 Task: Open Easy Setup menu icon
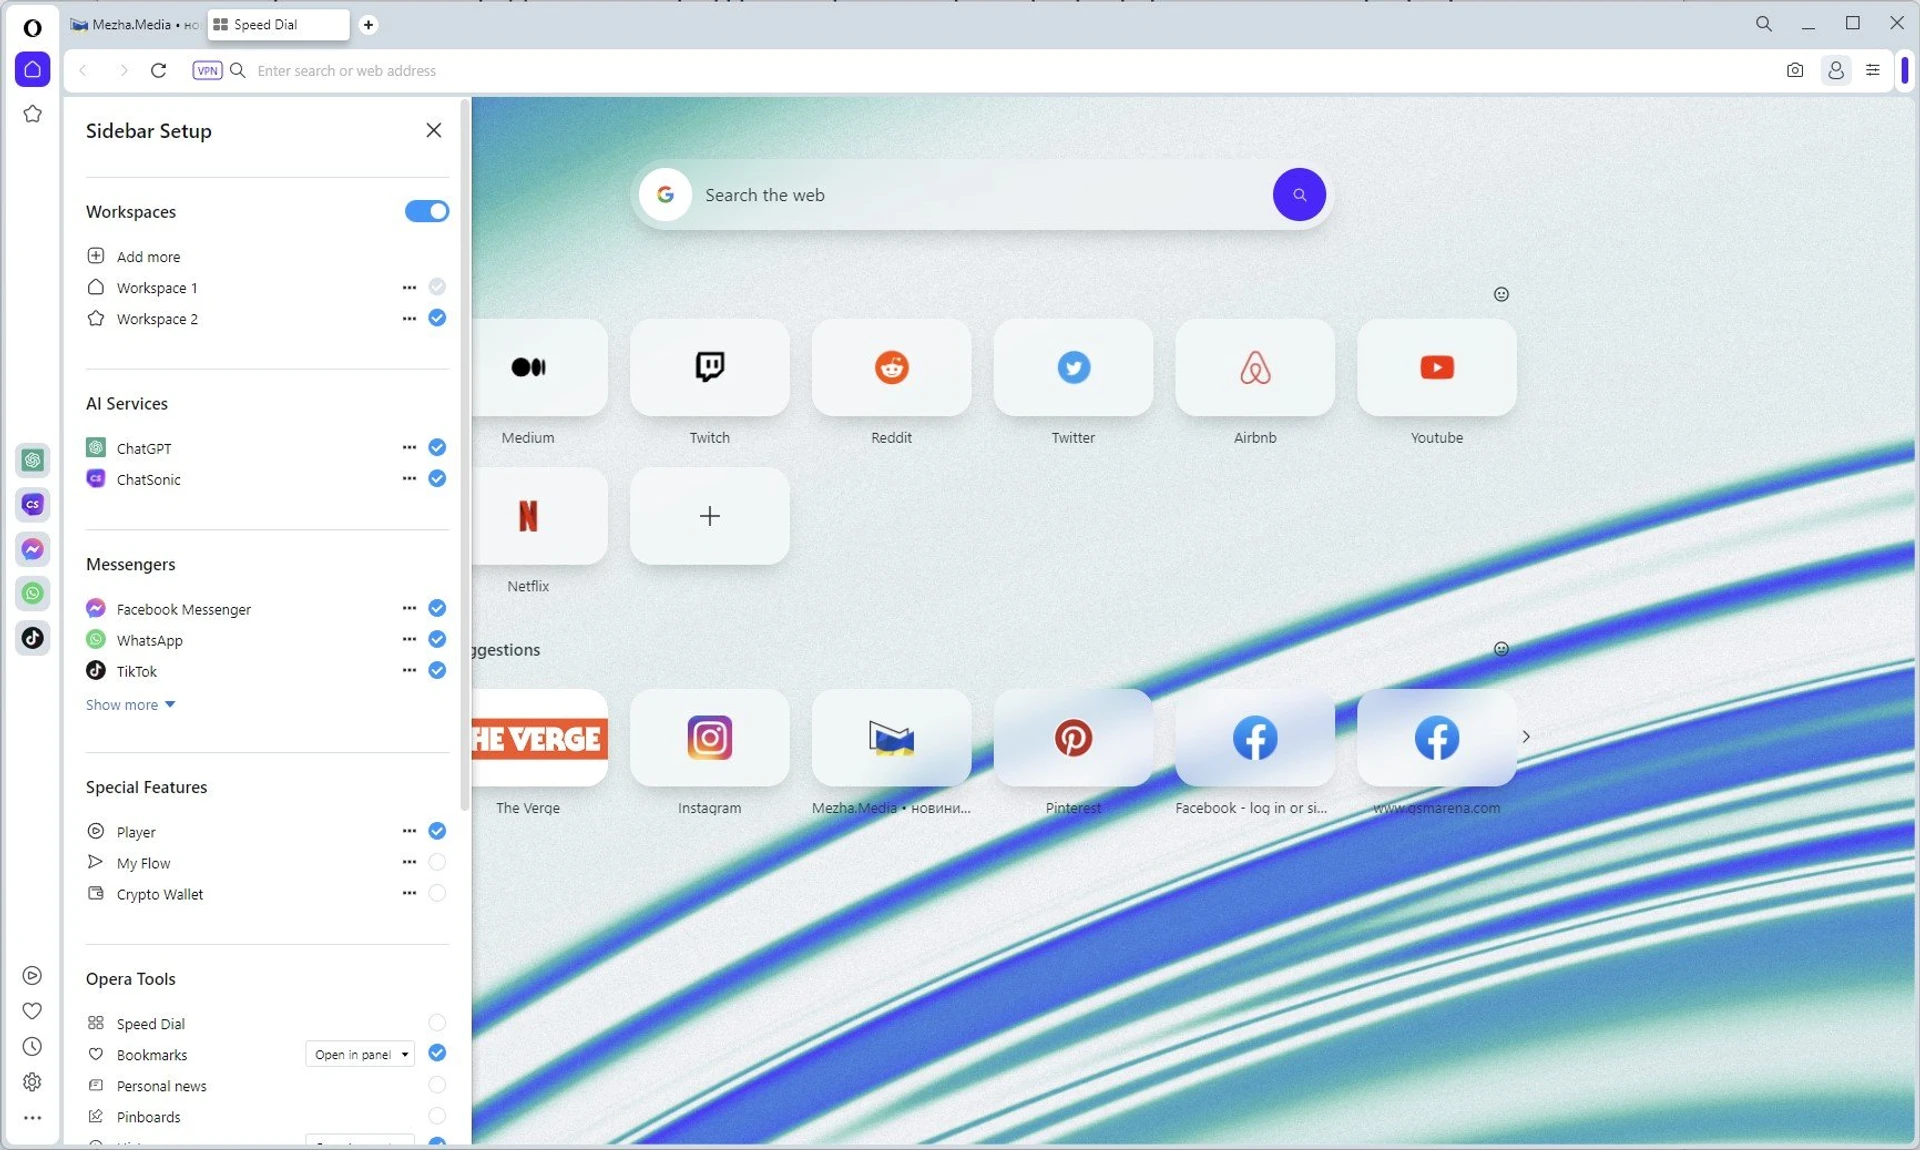tap(1873, 70)
